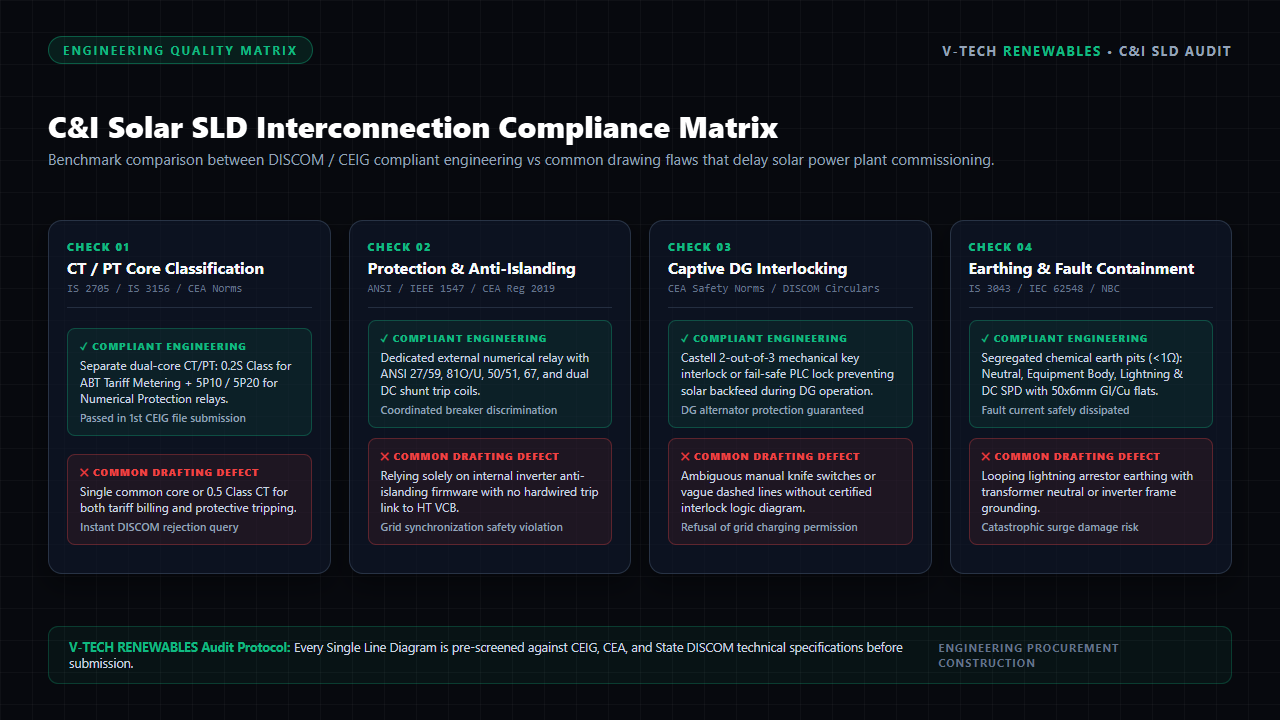Click the red X in the Protection & Anti-Islanding card

point(385,457)
